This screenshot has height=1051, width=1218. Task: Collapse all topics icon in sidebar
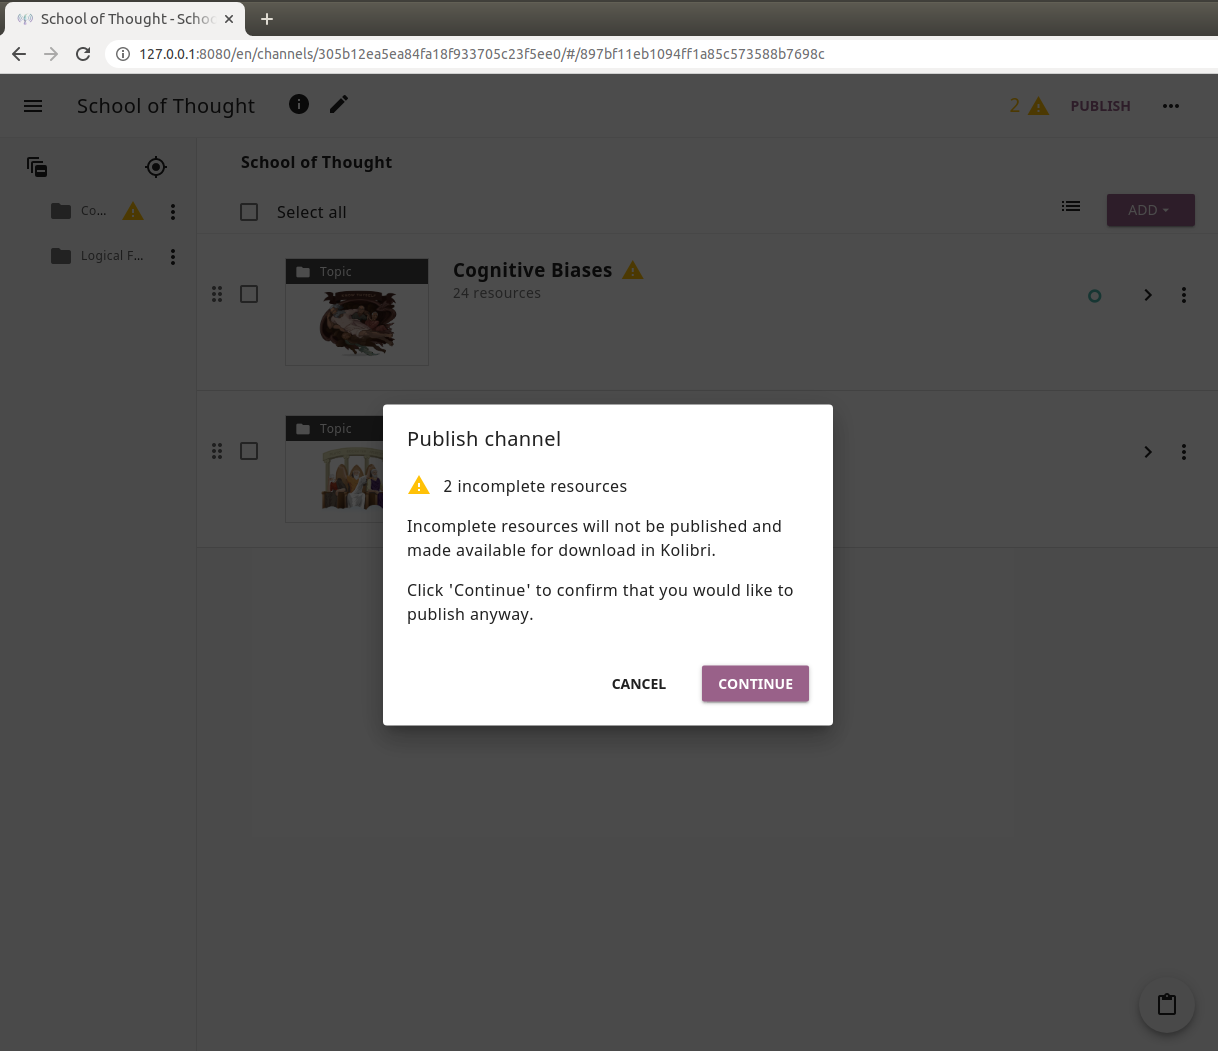pyautogui.click(x=37, y=167)
